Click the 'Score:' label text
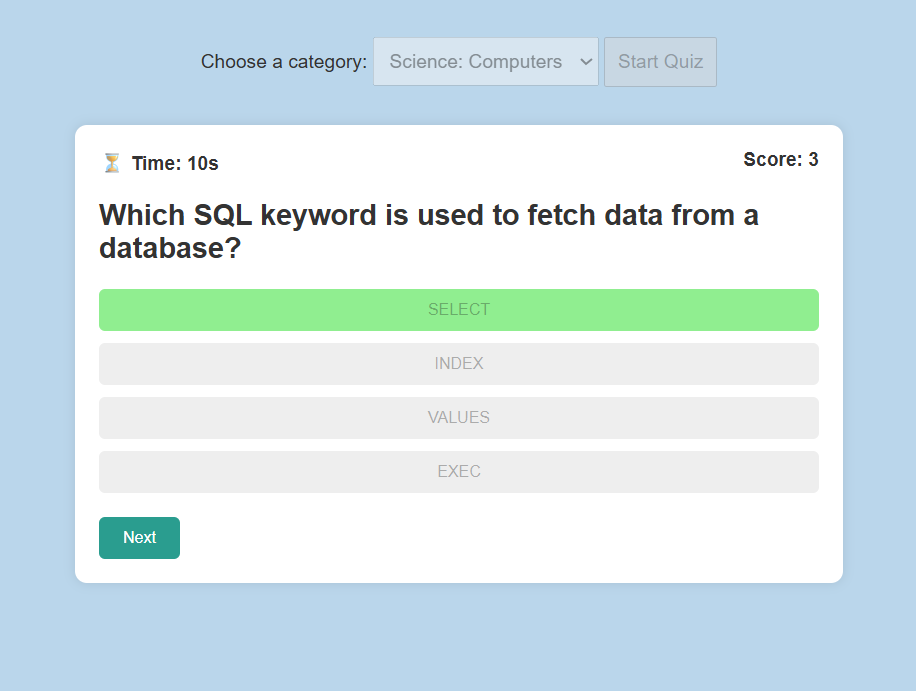 click(772, 159)
